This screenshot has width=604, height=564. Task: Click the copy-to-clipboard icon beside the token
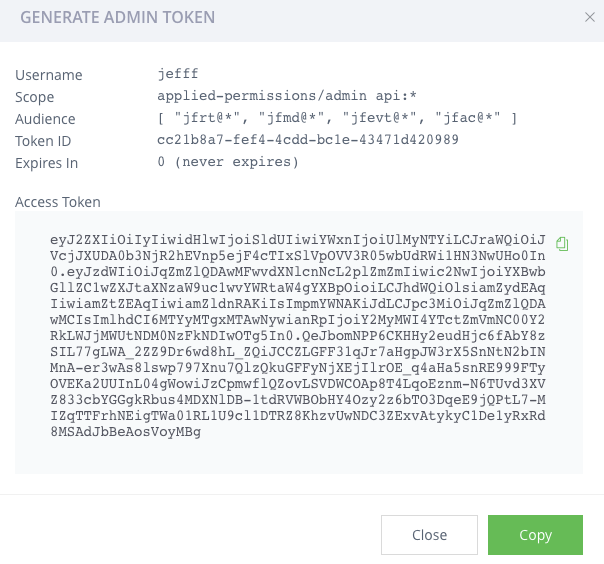click(562, 244)
